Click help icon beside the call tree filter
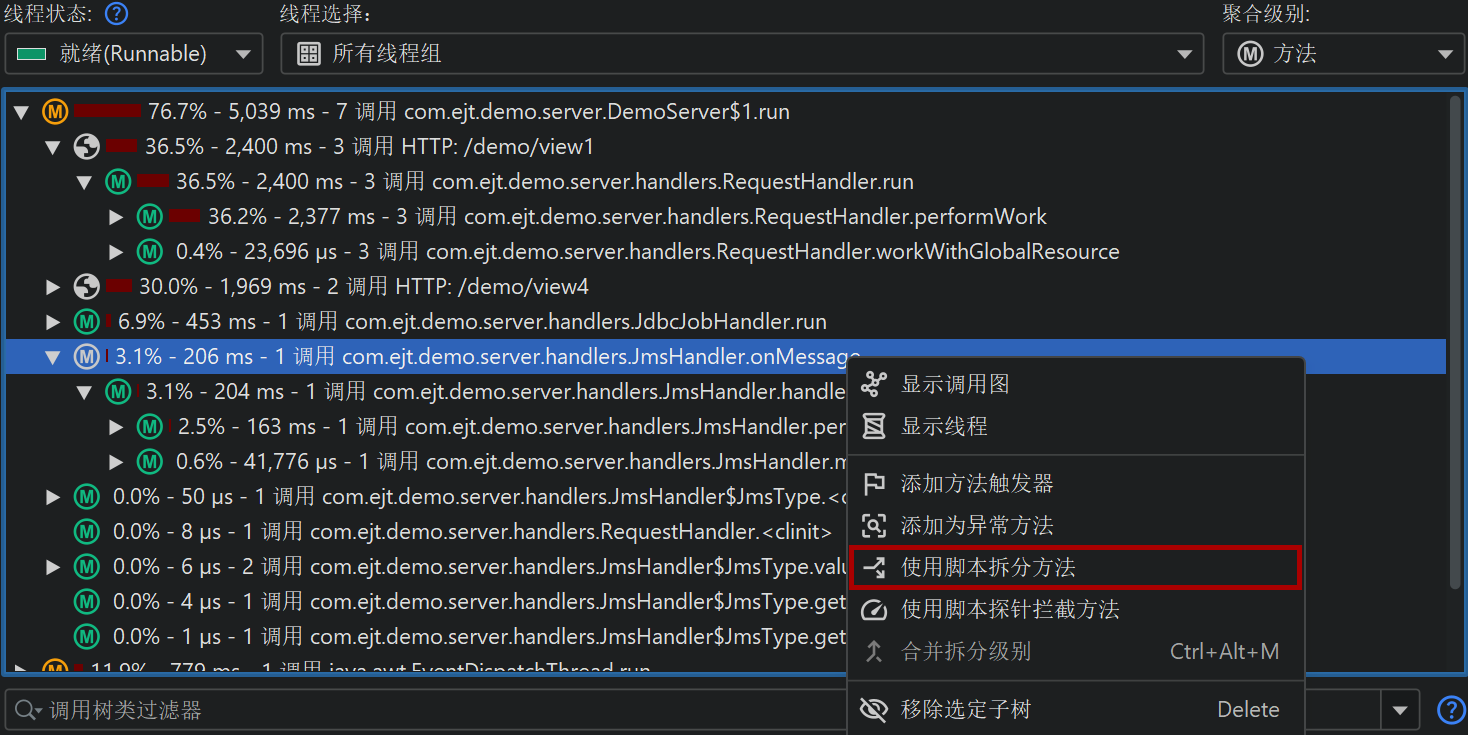The image size is (1468, 735). click(x=1450, y=710)
